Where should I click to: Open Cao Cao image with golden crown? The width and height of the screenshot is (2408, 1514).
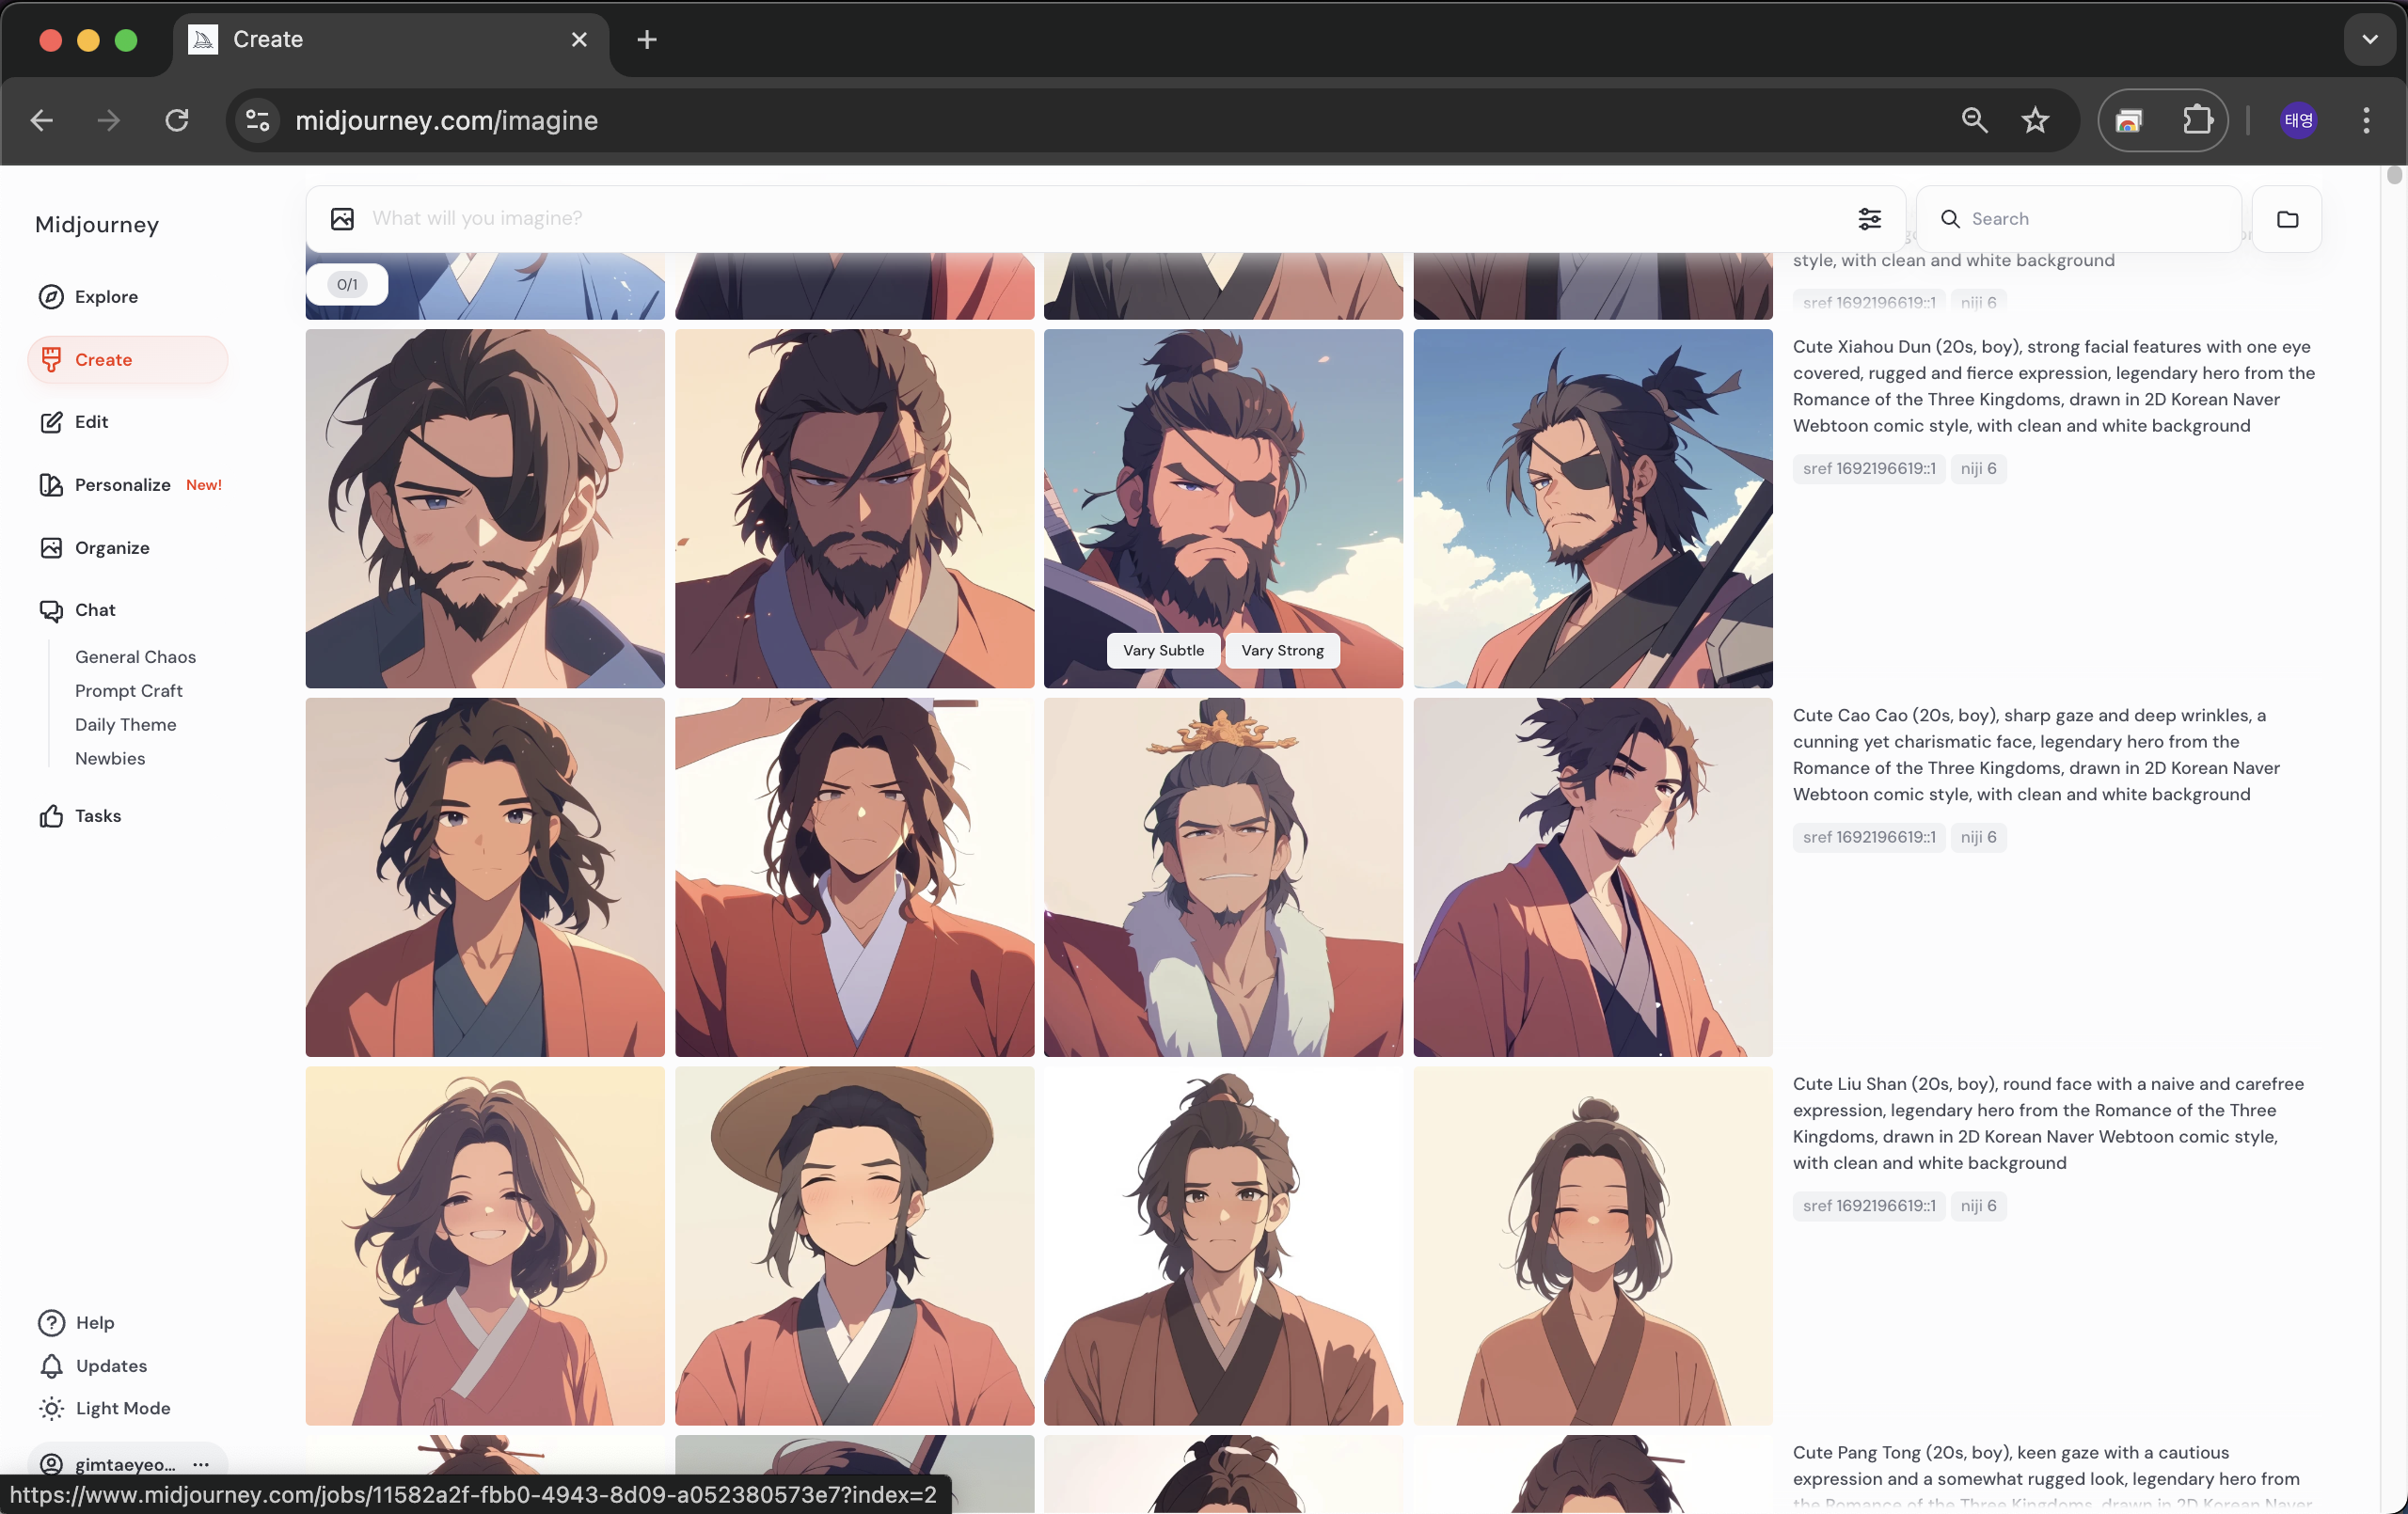[1223, 878]
